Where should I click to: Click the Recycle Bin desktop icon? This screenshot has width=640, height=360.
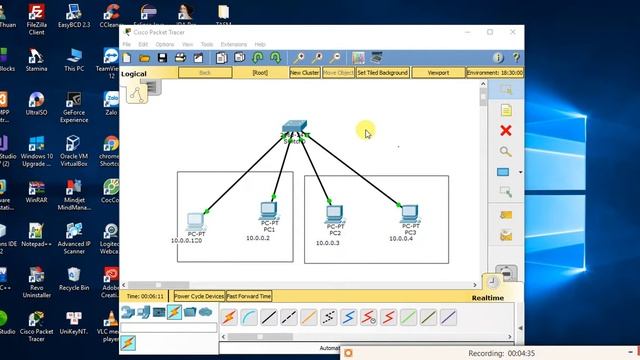click(74, 279)
